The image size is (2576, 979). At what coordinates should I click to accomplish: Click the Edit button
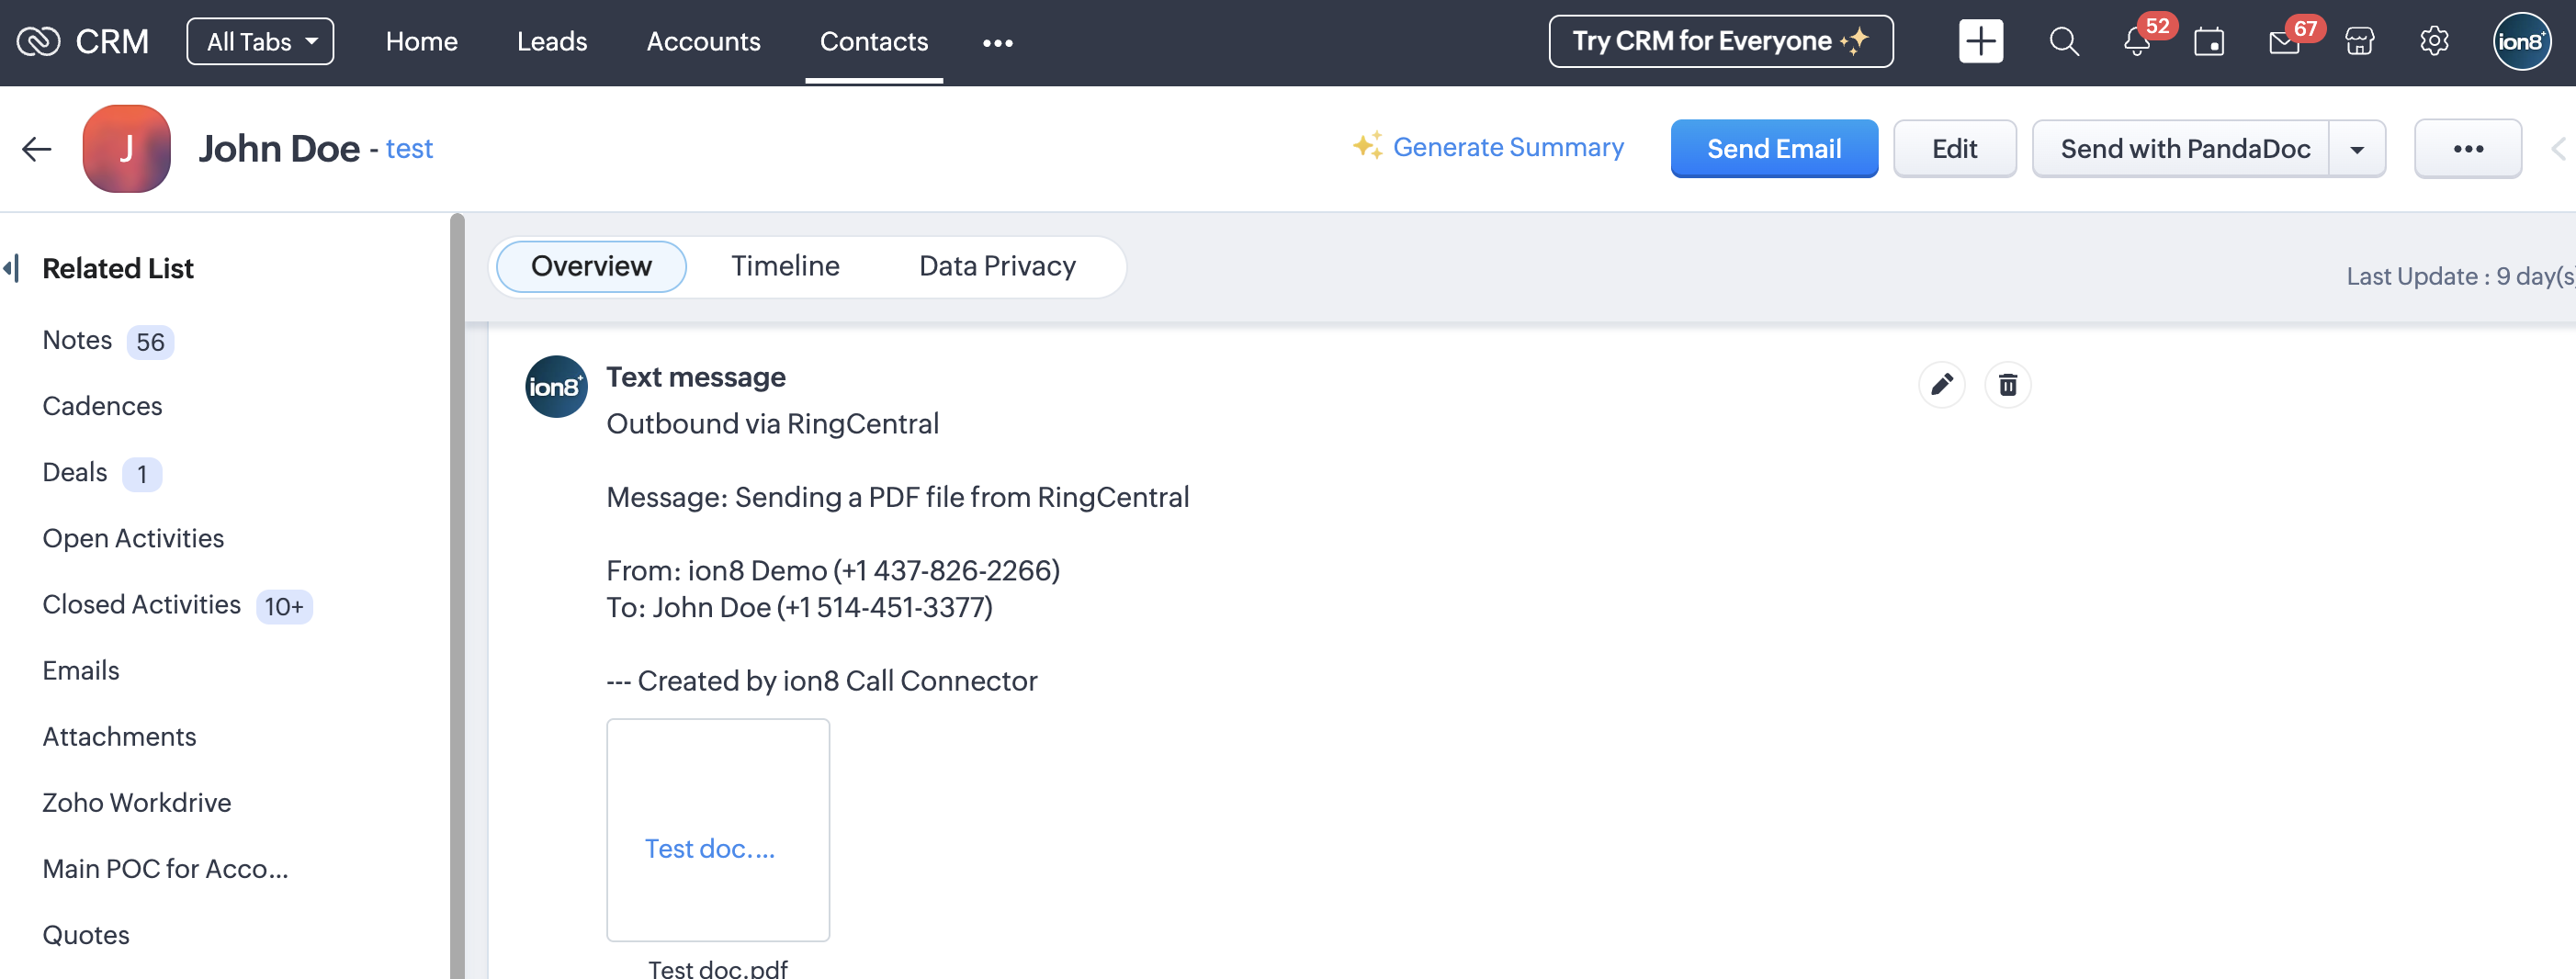[1954, 149]
